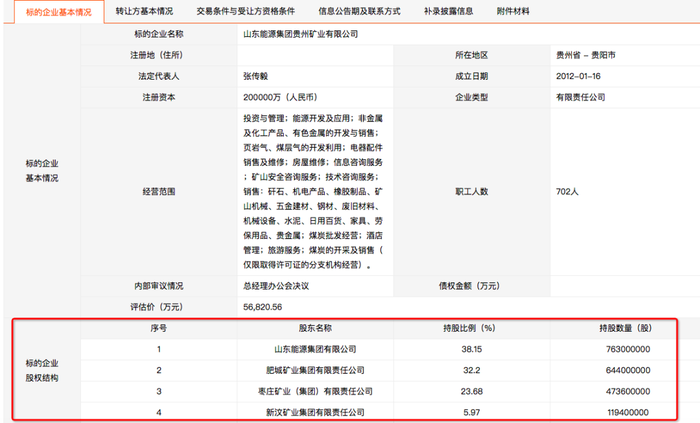This screenshot has width=700, height=423.
Task: Click the legal representative value 张传毅
Action: tap(255, 76)
